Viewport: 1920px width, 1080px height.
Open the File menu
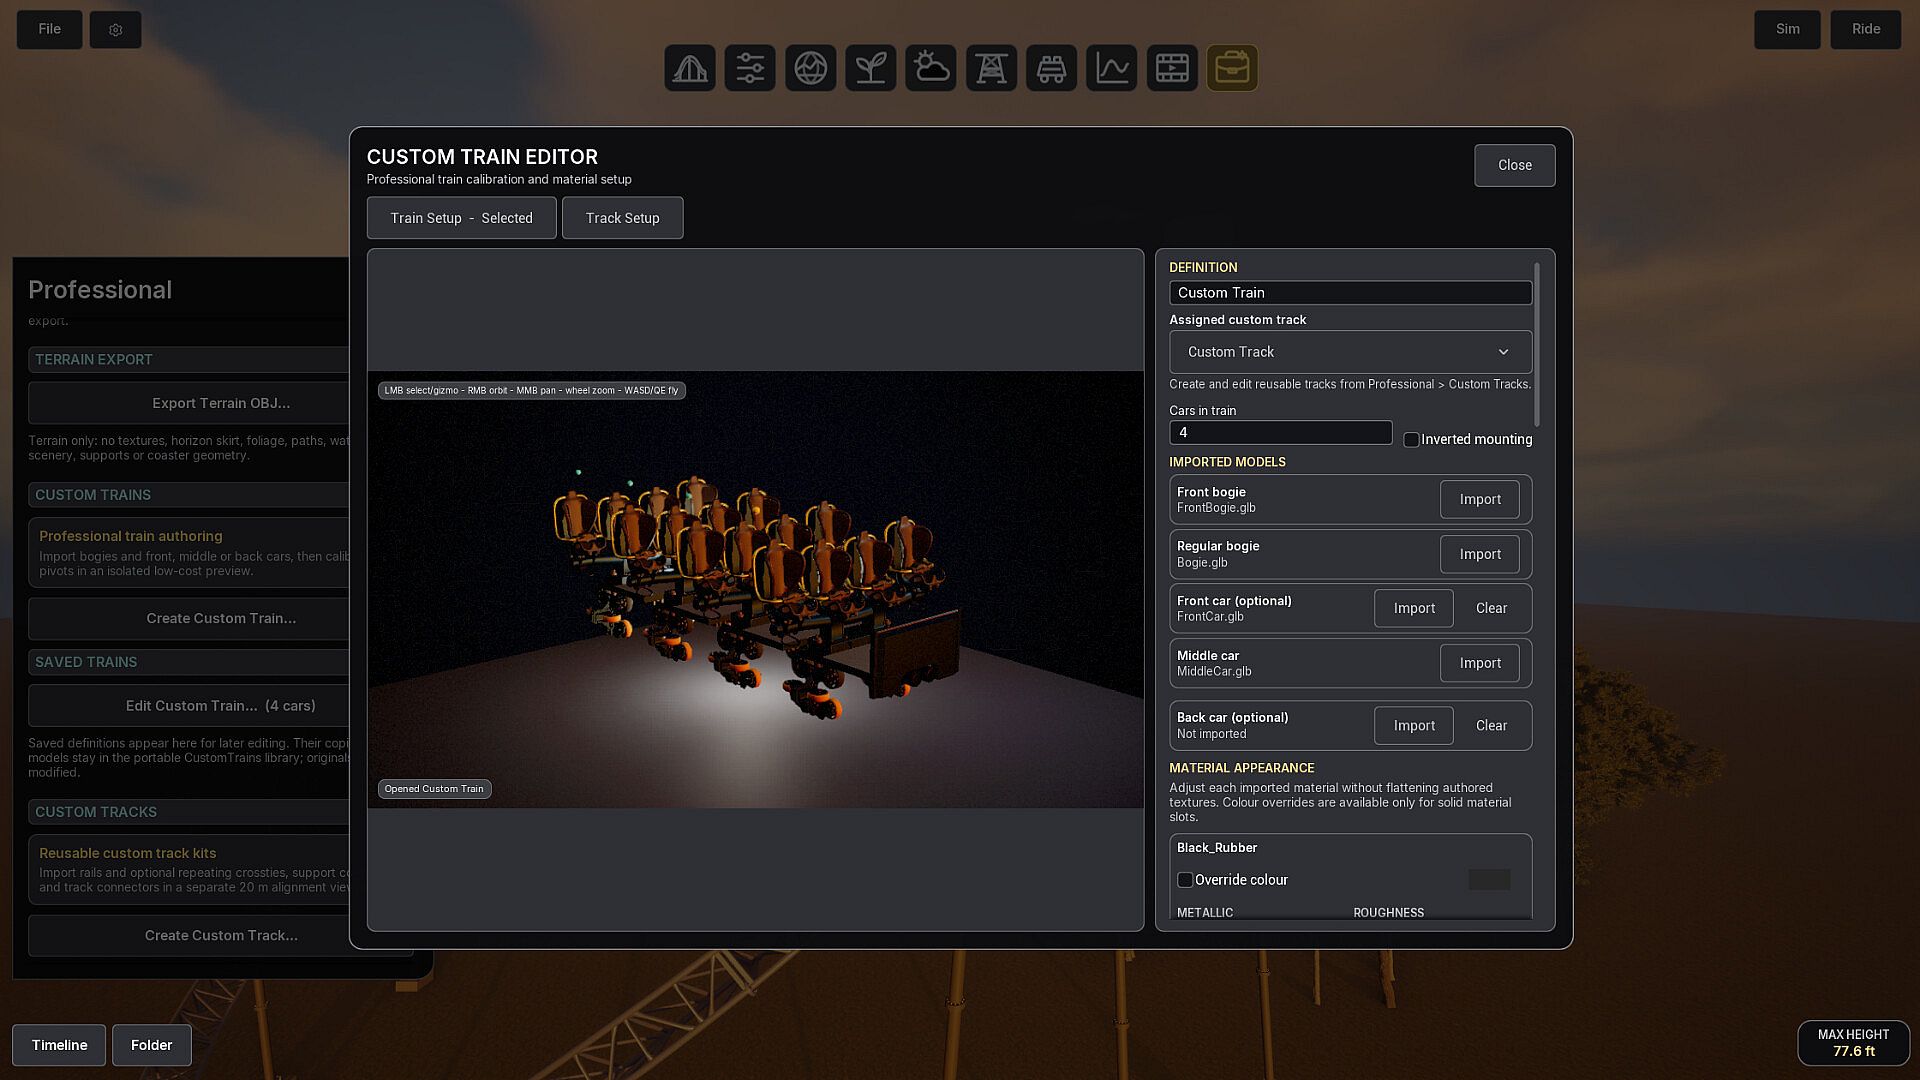coord(50,29)
